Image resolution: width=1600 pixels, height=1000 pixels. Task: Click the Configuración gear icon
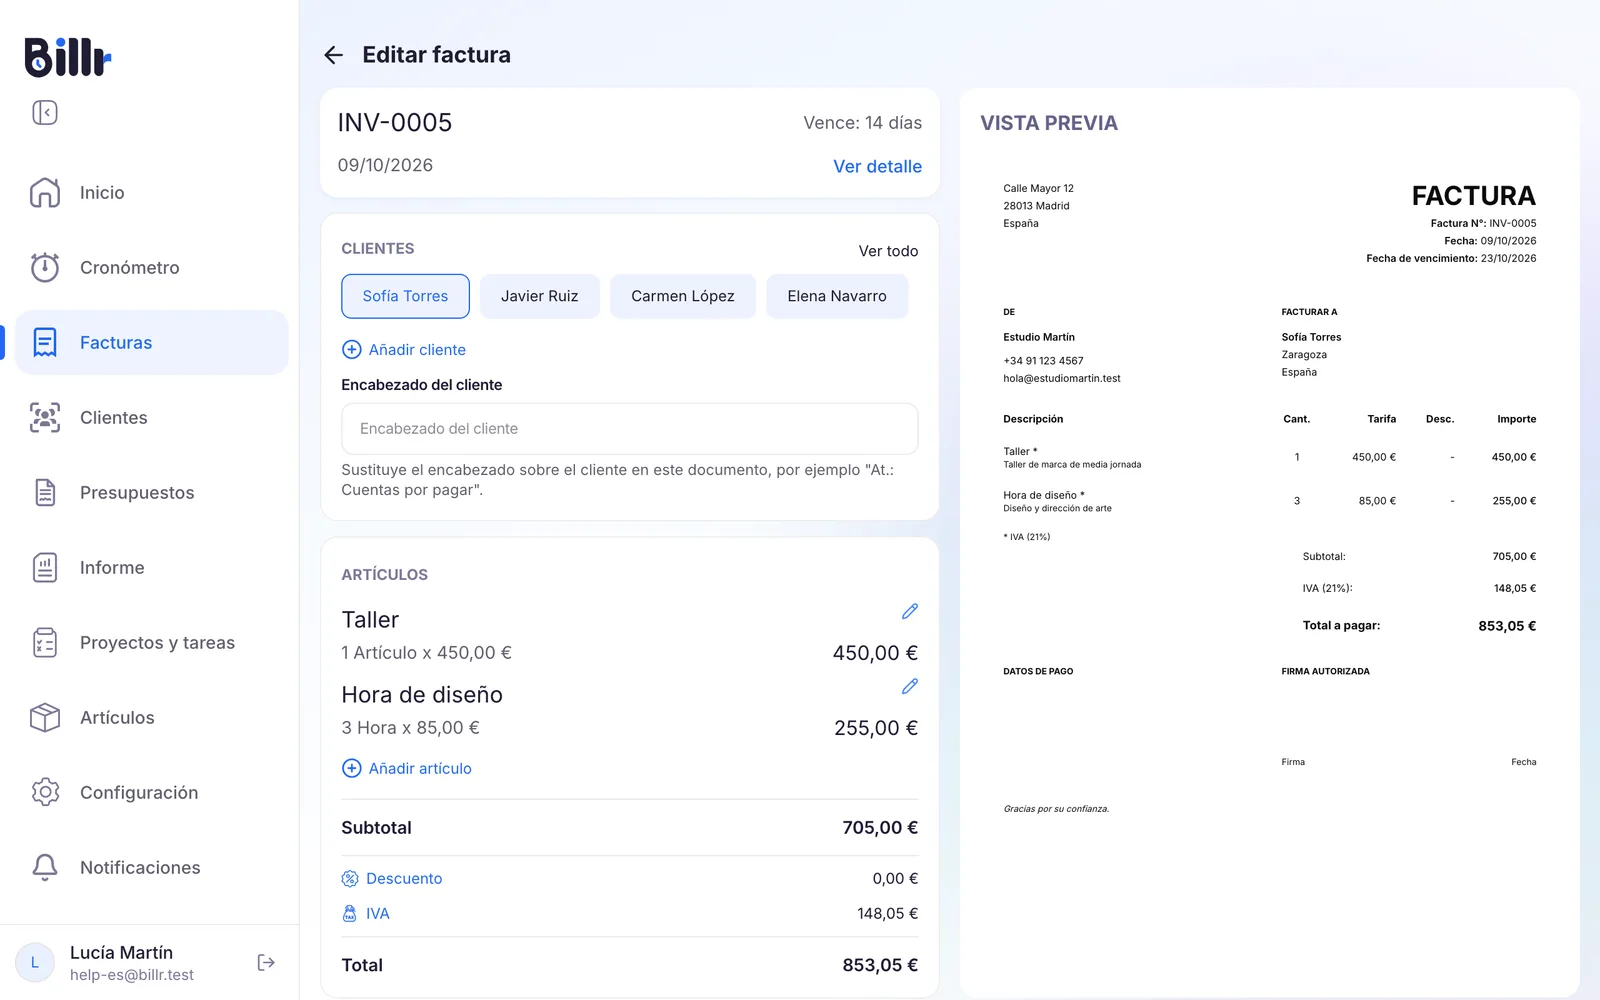click(x=45, y=792)
